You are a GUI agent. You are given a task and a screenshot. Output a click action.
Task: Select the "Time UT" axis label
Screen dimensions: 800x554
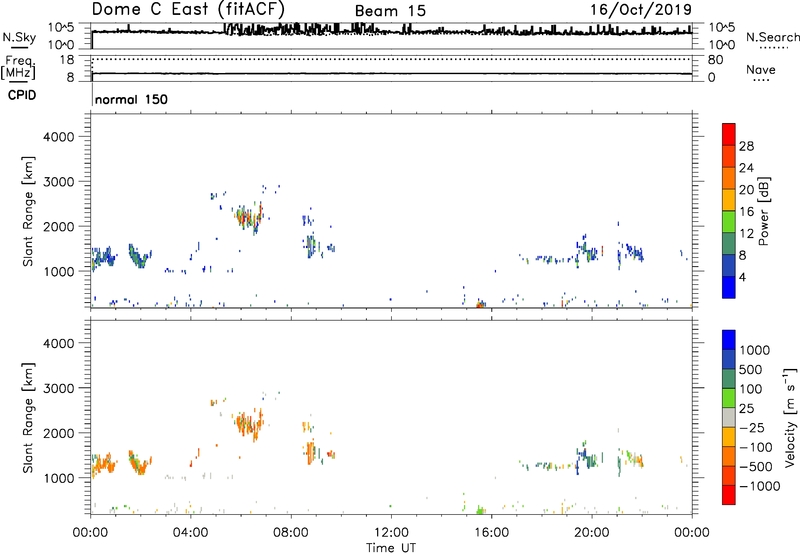[391, 548]
